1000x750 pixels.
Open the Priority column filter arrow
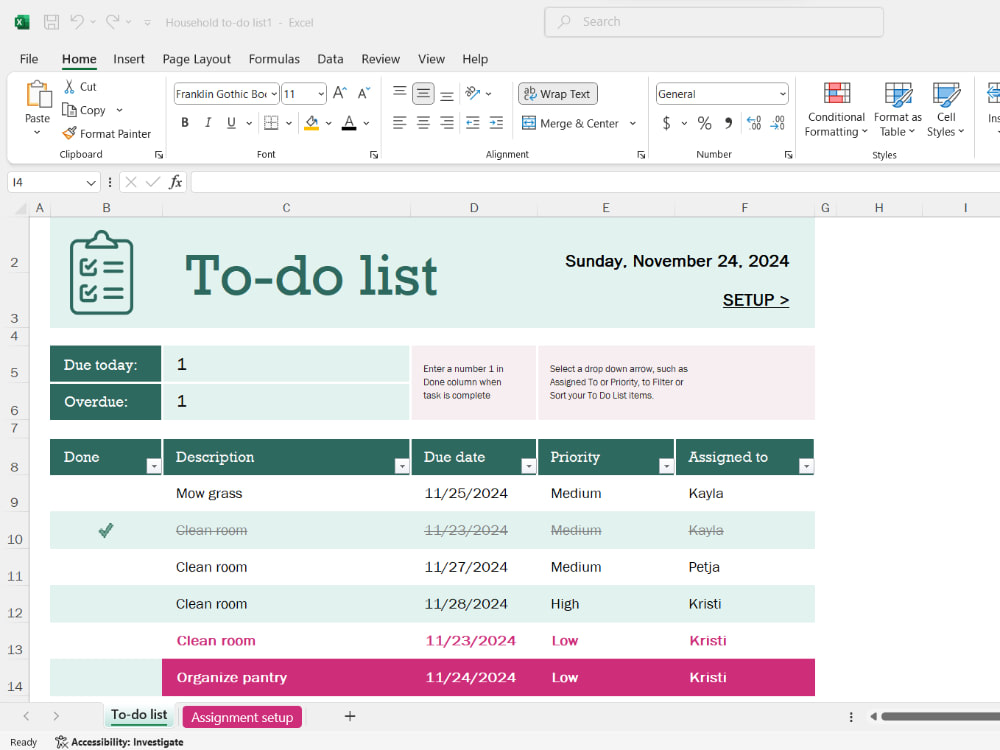tap(666, 466)
